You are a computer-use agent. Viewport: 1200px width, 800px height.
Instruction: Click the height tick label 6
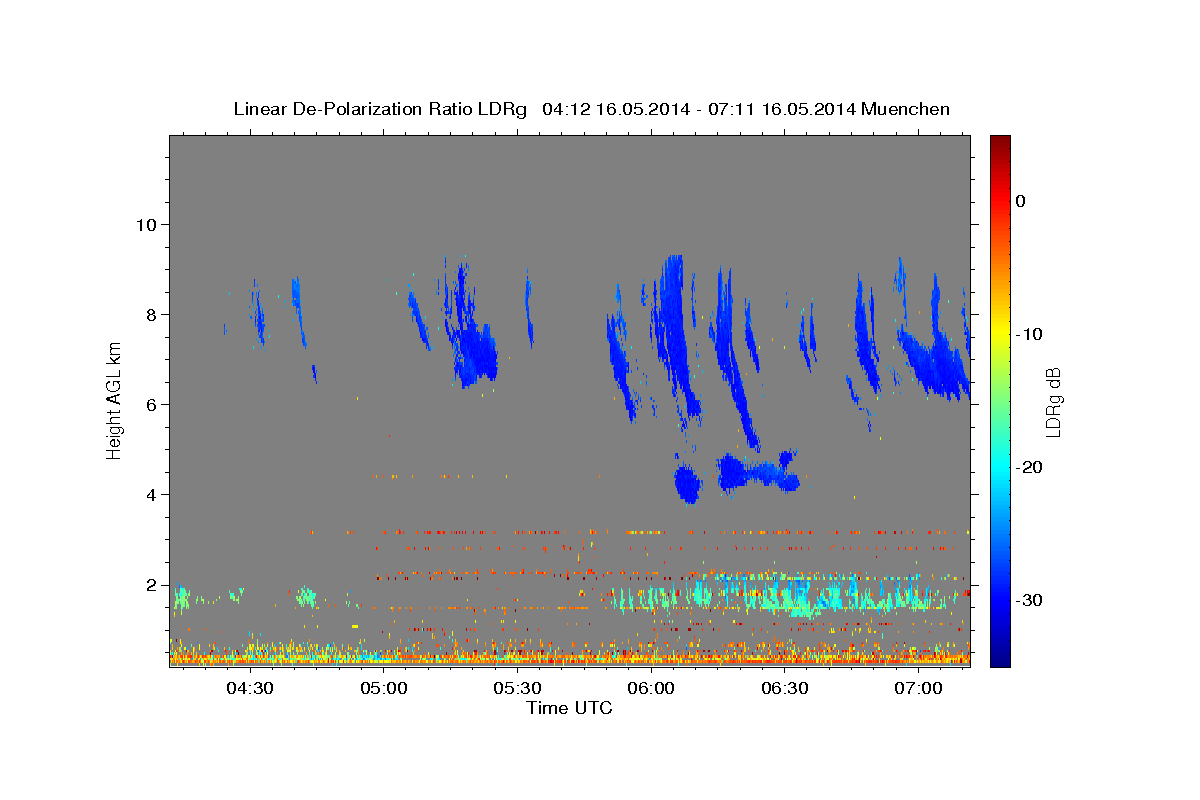[x=152, y=404]
